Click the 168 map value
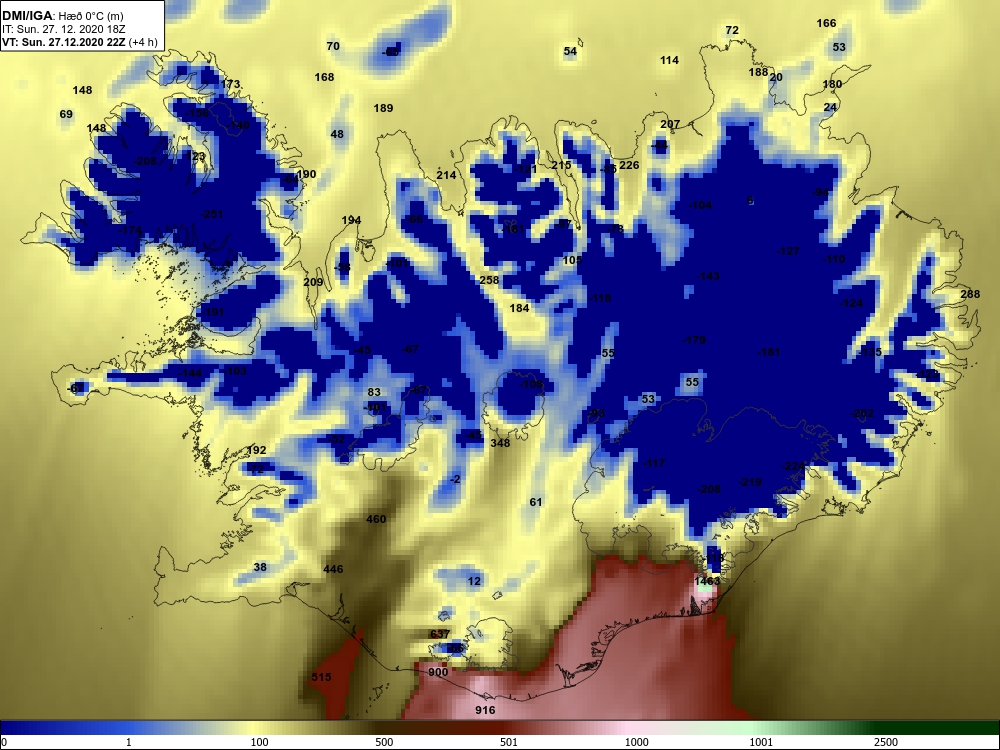This screenshot has height=750, width=1000. [x=324, y=77]
